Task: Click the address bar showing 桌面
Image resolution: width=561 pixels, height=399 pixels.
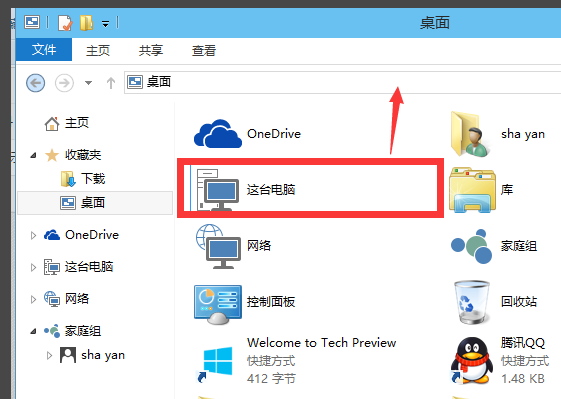Action: coord(342,82)
